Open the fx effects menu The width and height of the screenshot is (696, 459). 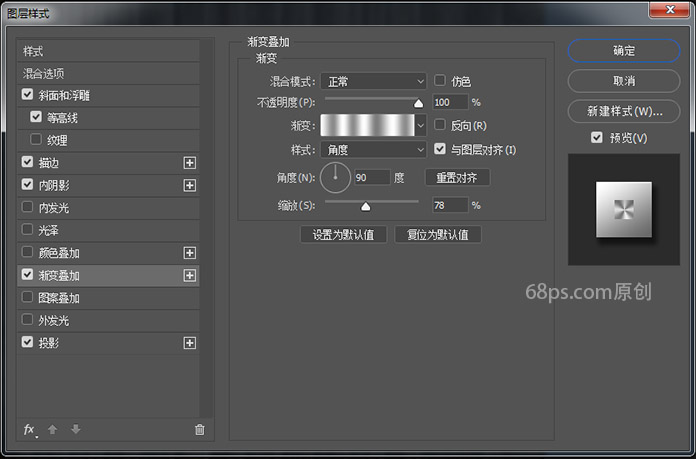[x=29, y=429]
